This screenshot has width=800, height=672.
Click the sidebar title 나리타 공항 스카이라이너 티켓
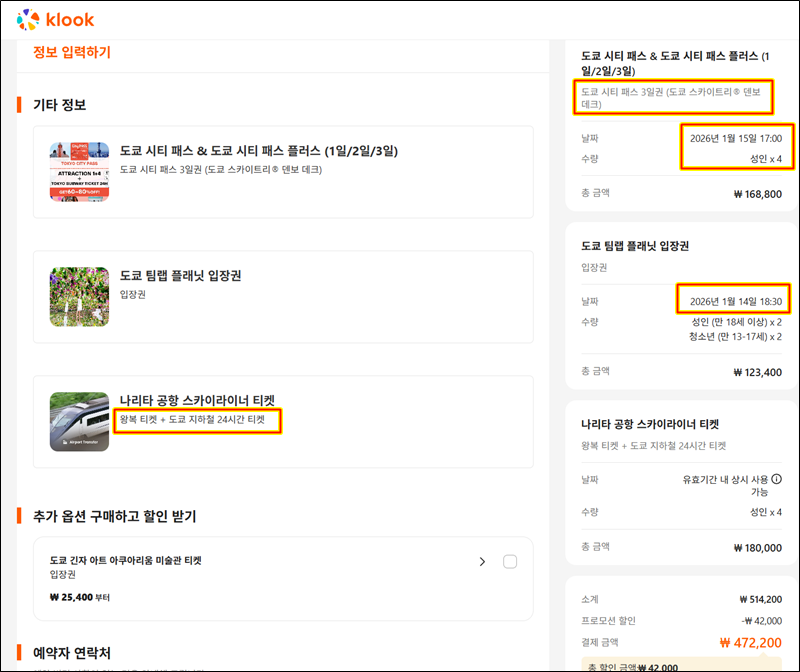650,424
